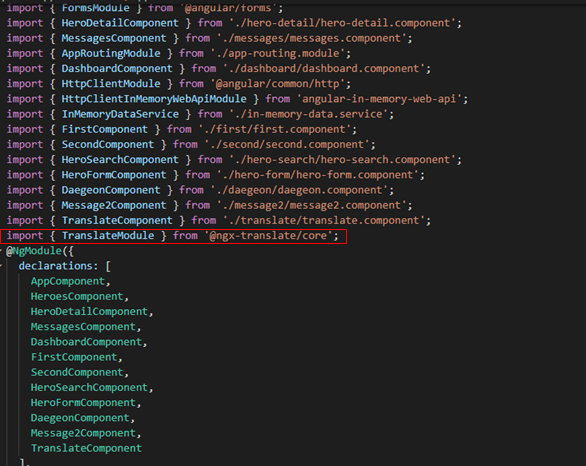Viewport: 586px width, 466px height.
Task: Click AppComponent in declarations array
Action: [x=68, y=281]
